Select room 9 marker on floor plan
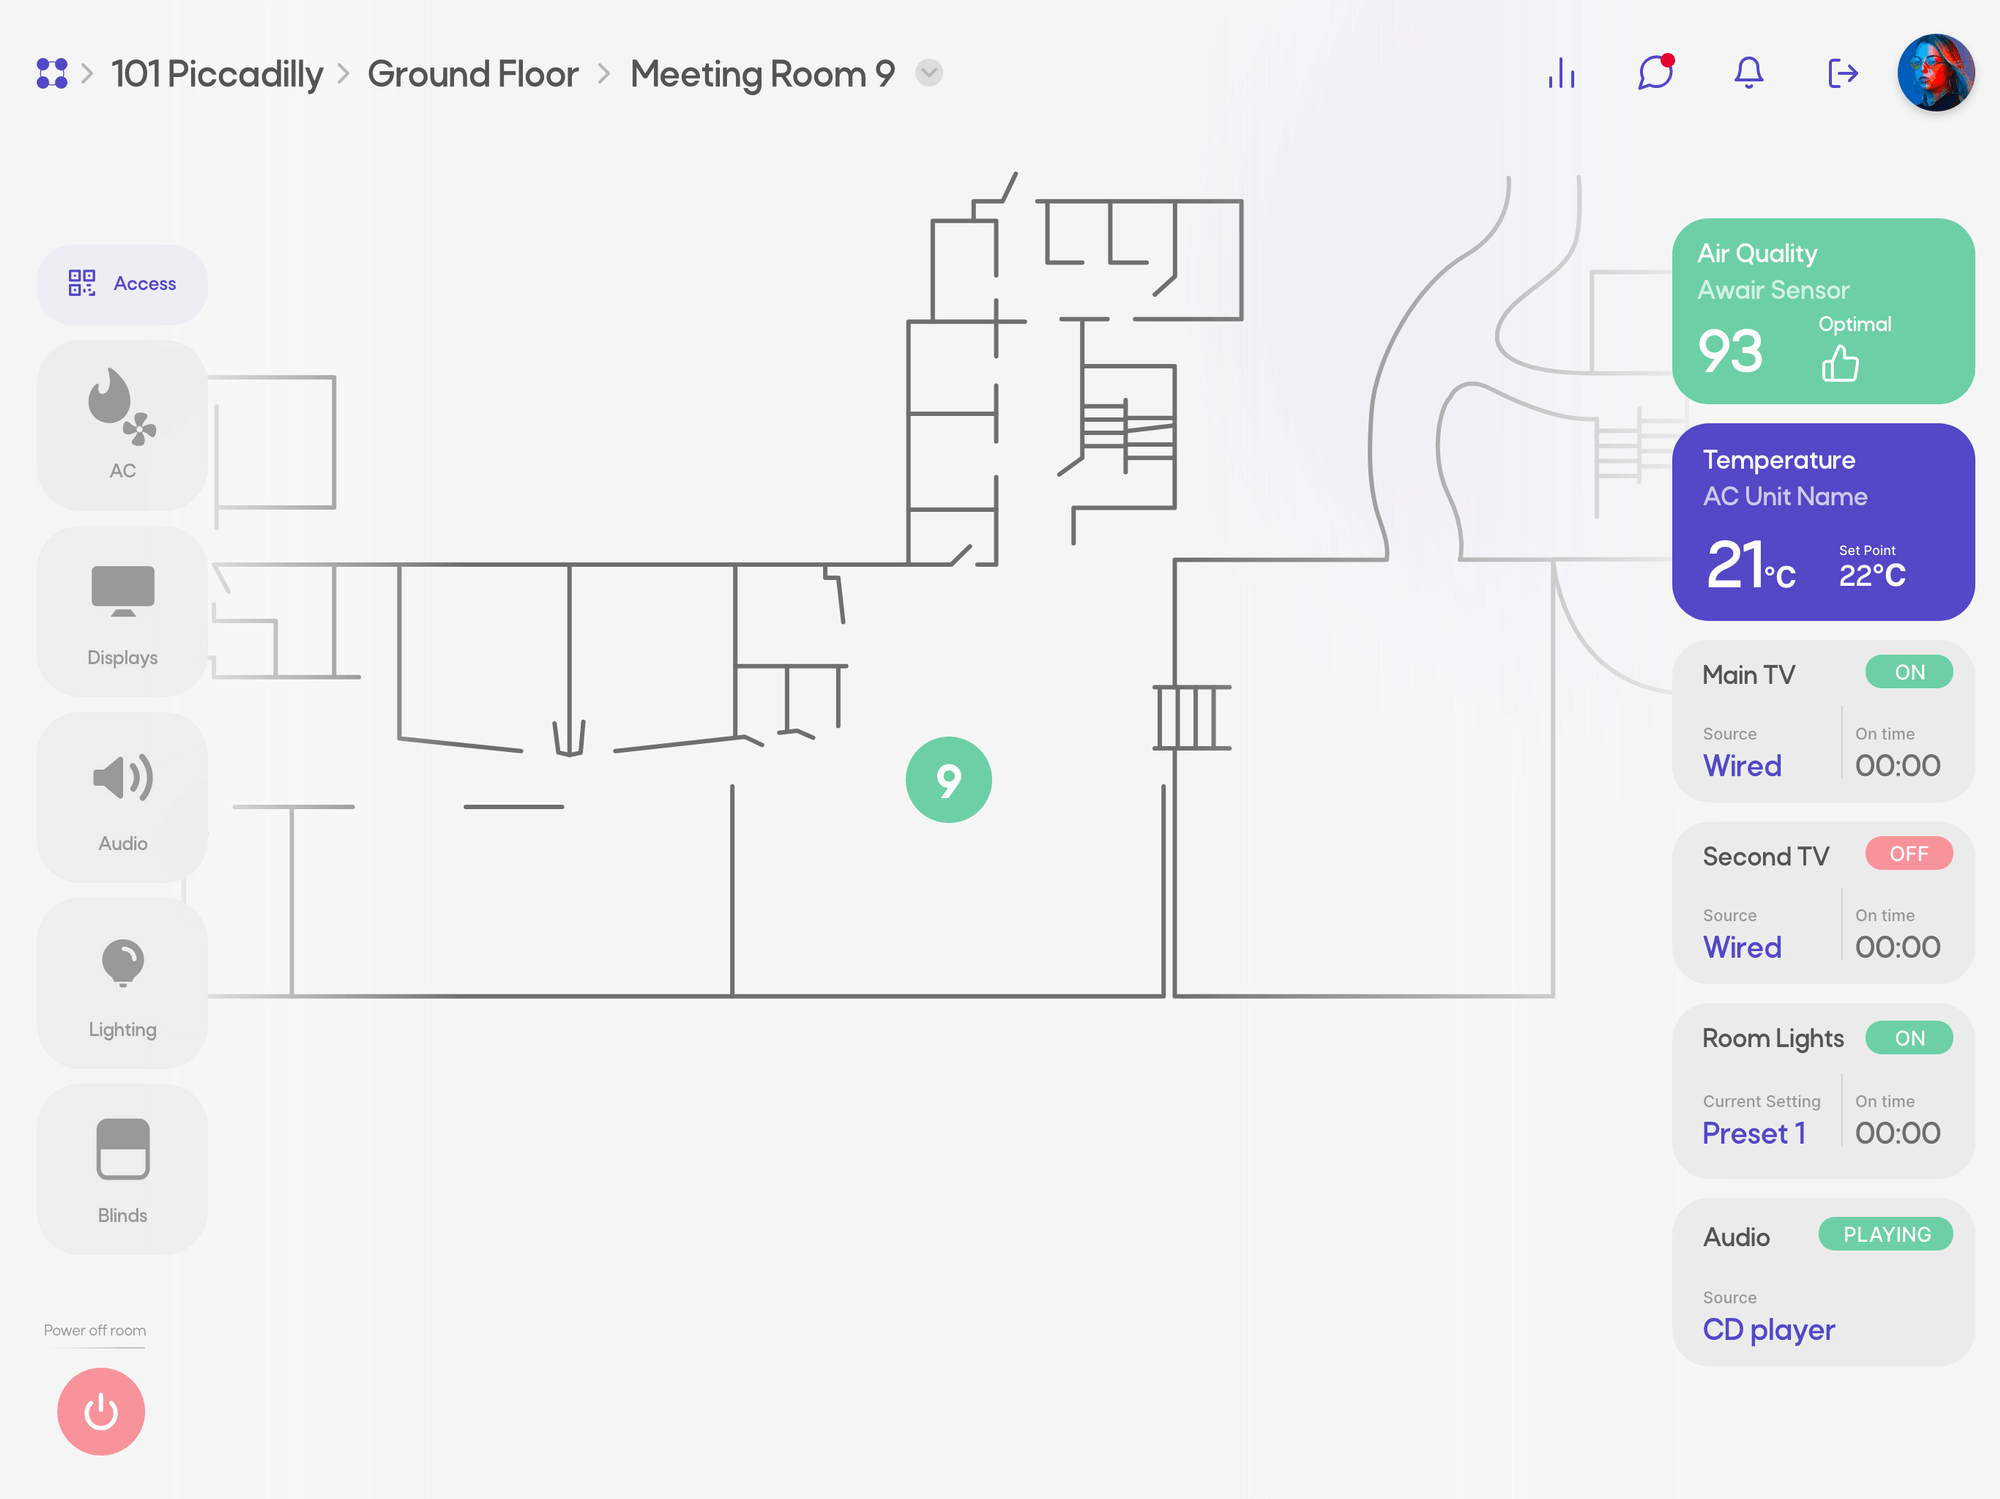The width and height of the screenshot is (2000, 1499). coord(948,780)
